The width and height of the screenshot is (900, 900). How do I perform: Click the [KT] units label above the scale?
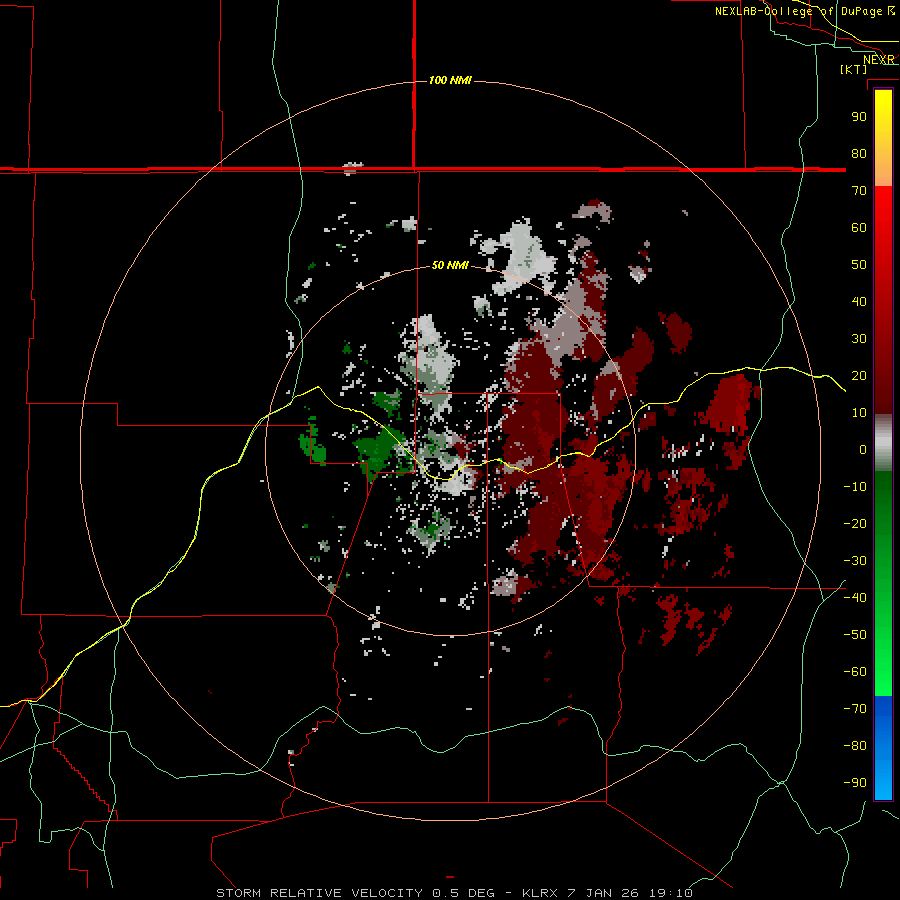pos(854,69)
